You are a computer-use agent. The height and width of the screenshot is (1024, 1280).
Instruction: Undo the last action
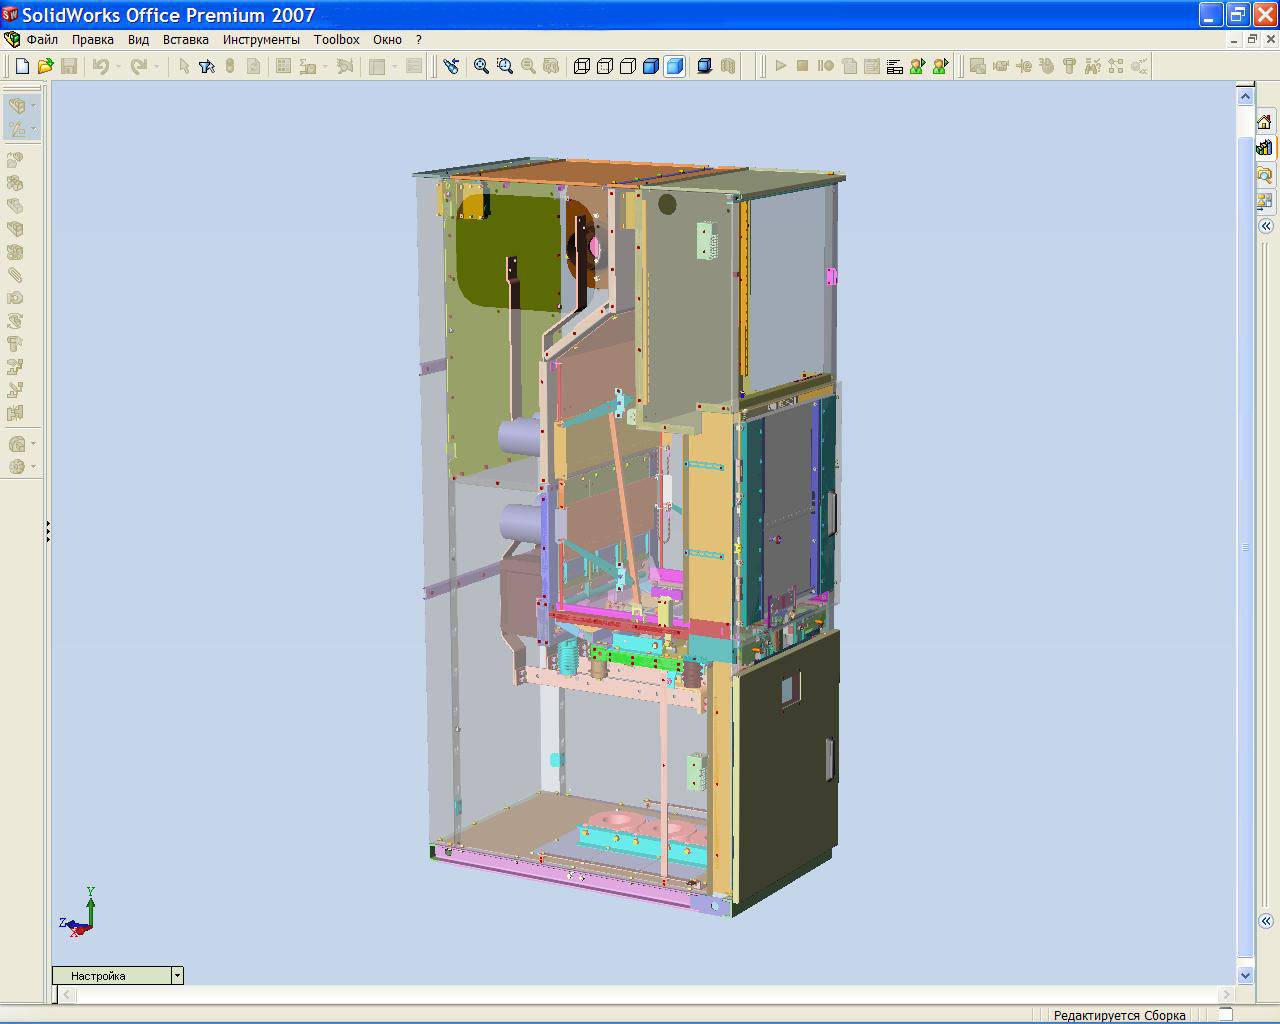tap(100, 66)
